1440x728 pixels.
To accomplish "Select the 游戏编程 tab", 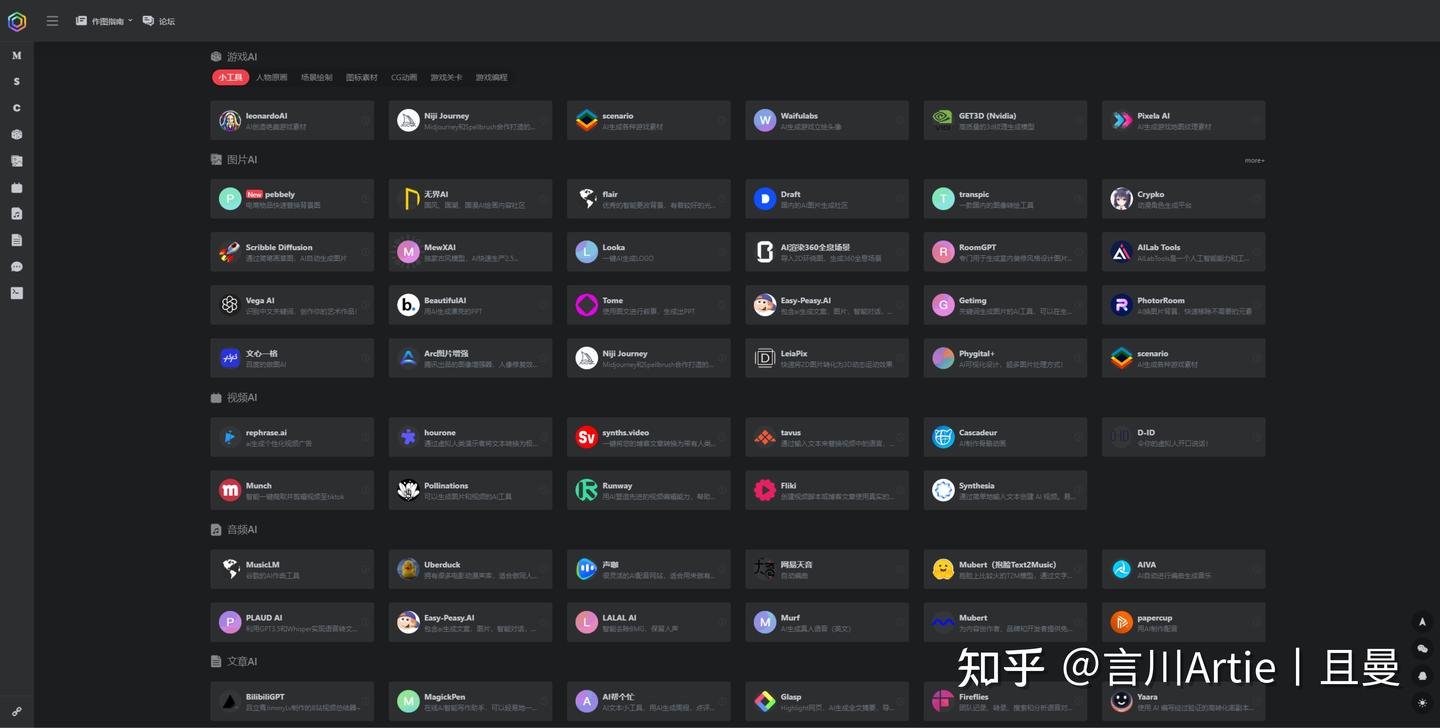I will pos(491,77).
